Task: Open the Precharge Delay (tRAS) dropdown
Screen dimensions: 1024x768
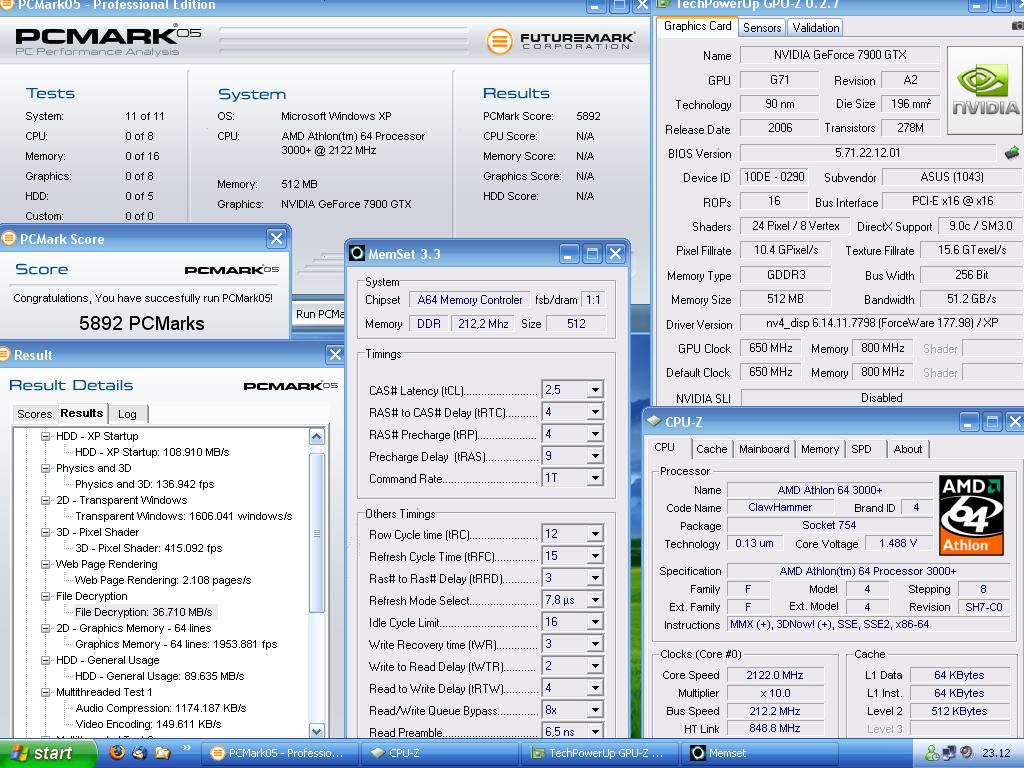Action: [595, 456]
